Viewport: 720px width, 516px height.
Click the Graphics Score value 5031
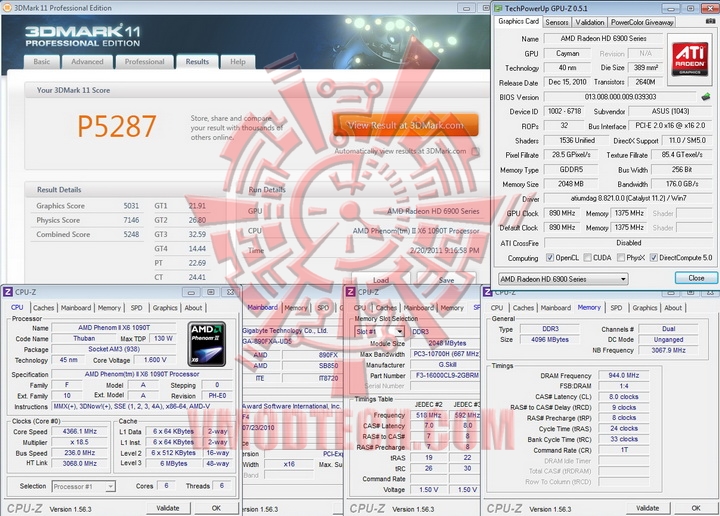click(x=131, y=206)
